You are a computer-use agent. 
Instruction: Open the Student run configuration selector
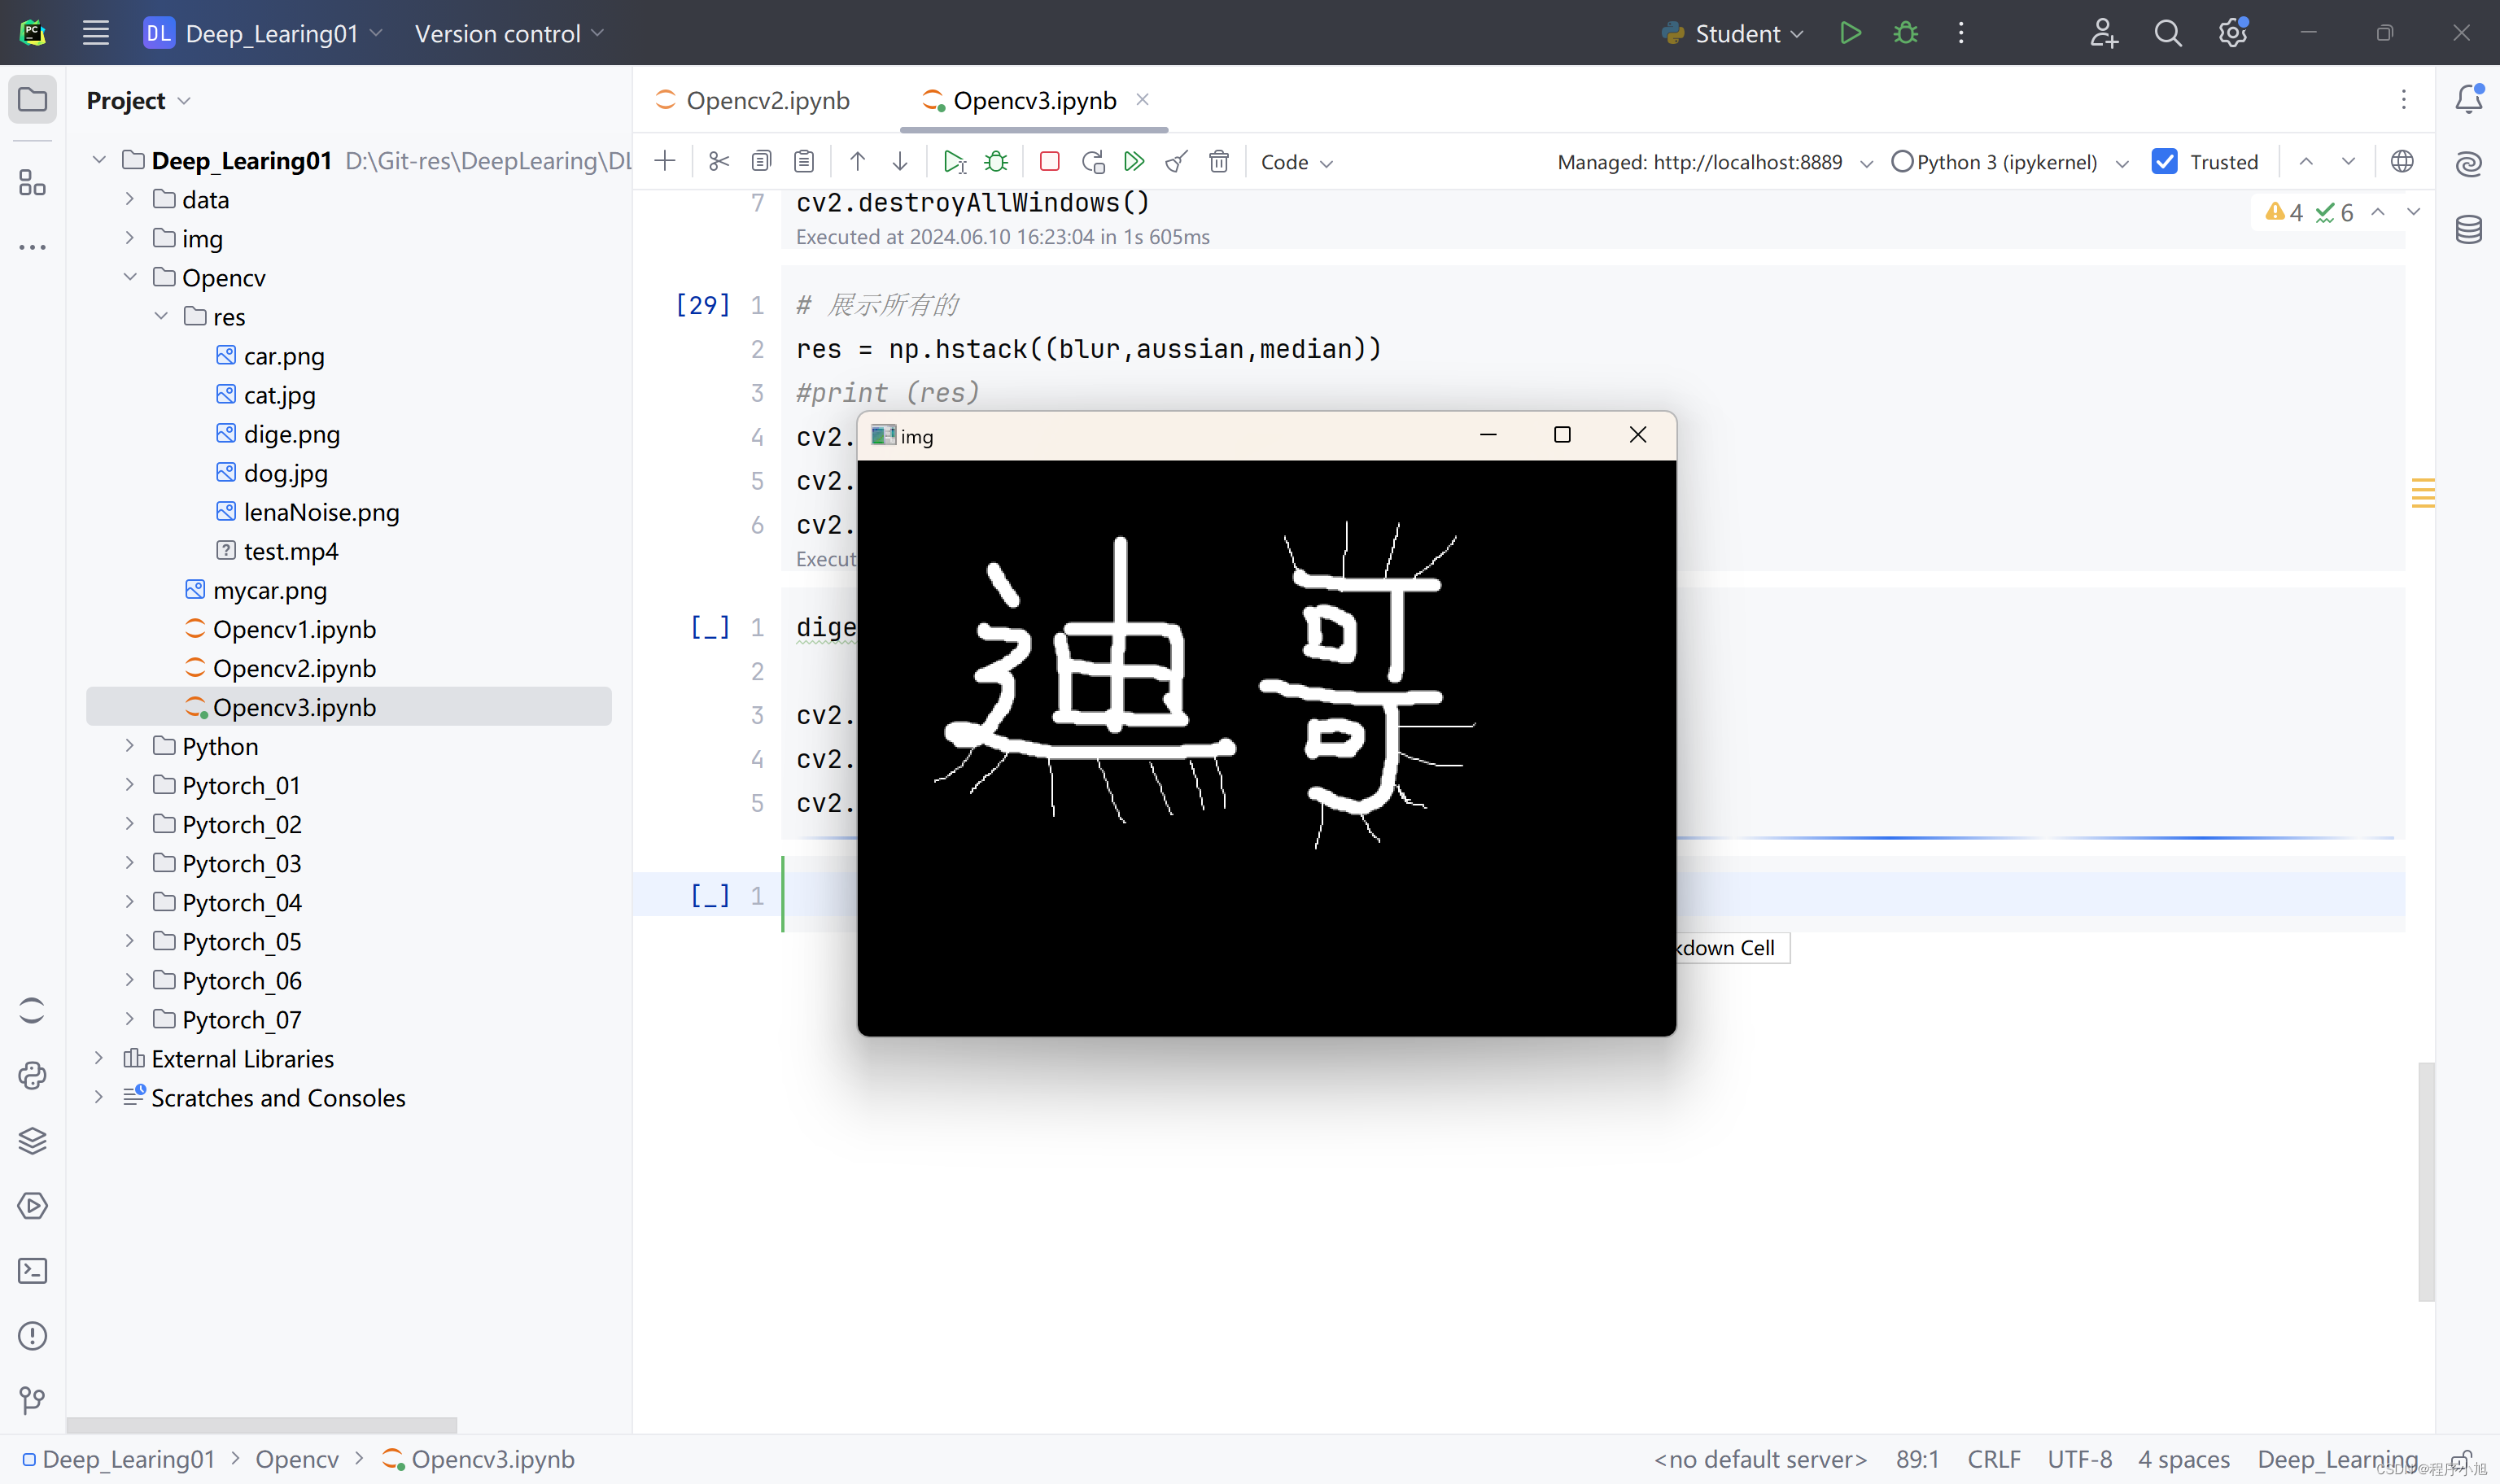[x=1734, y=33]
